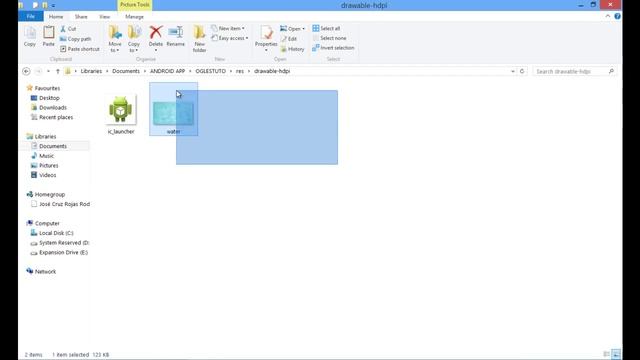Open the Copy to menu

134,39
